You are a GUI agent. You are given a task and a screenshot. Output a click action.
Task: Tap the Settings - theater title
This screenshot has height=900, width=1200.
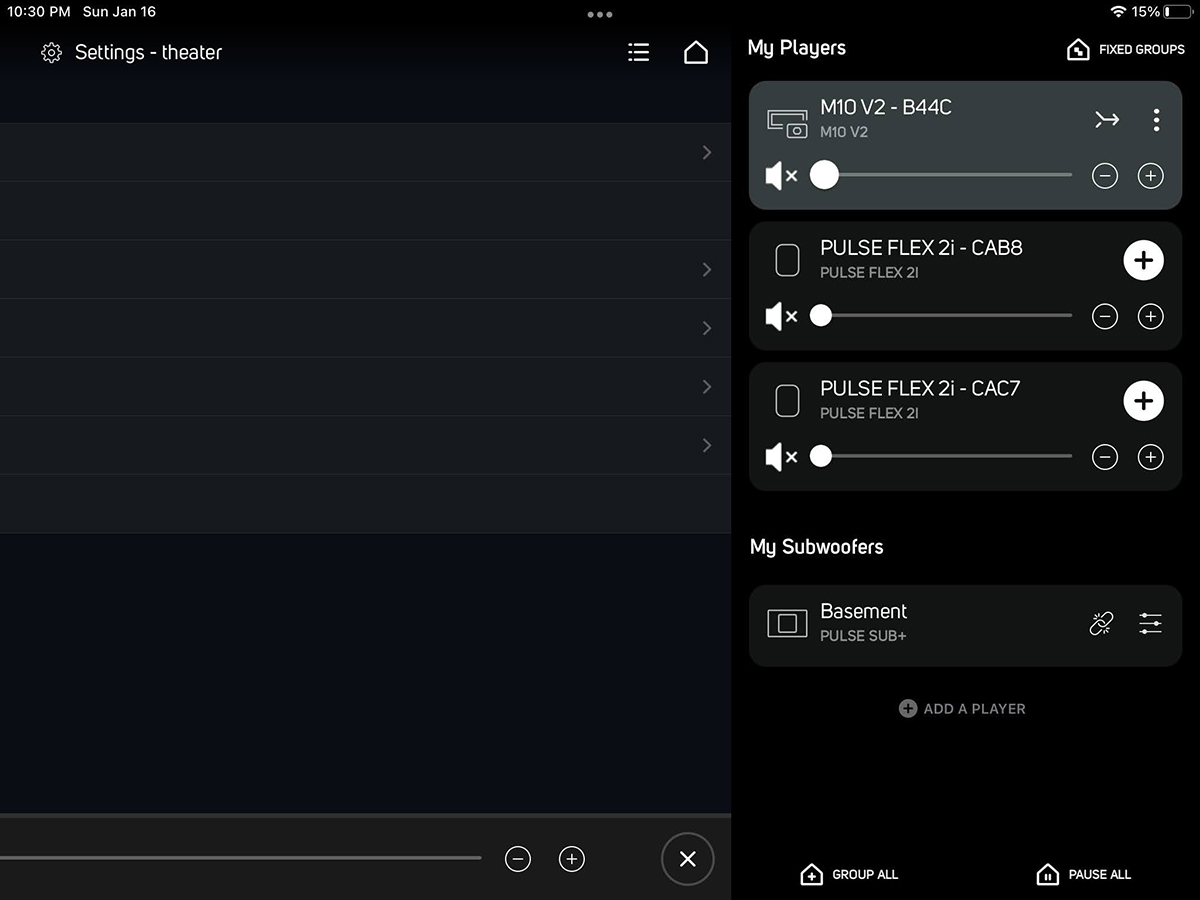point(148,53)
